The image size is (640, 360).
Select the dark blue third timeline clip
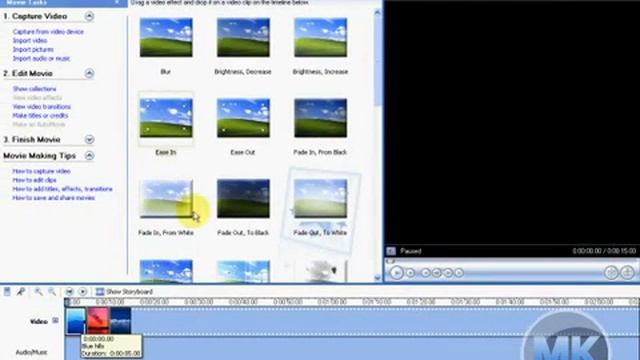coord(121,321)
